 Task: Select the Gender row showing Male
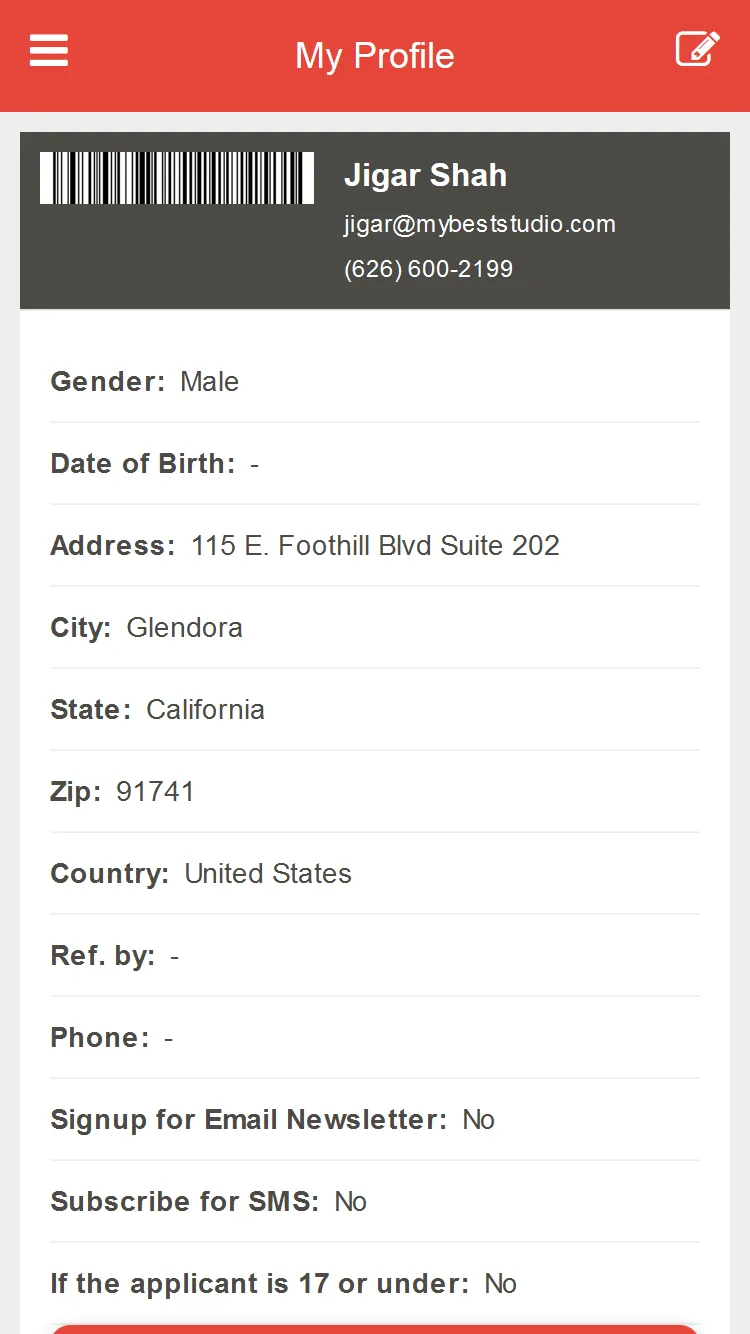click(x=375, y=381)
